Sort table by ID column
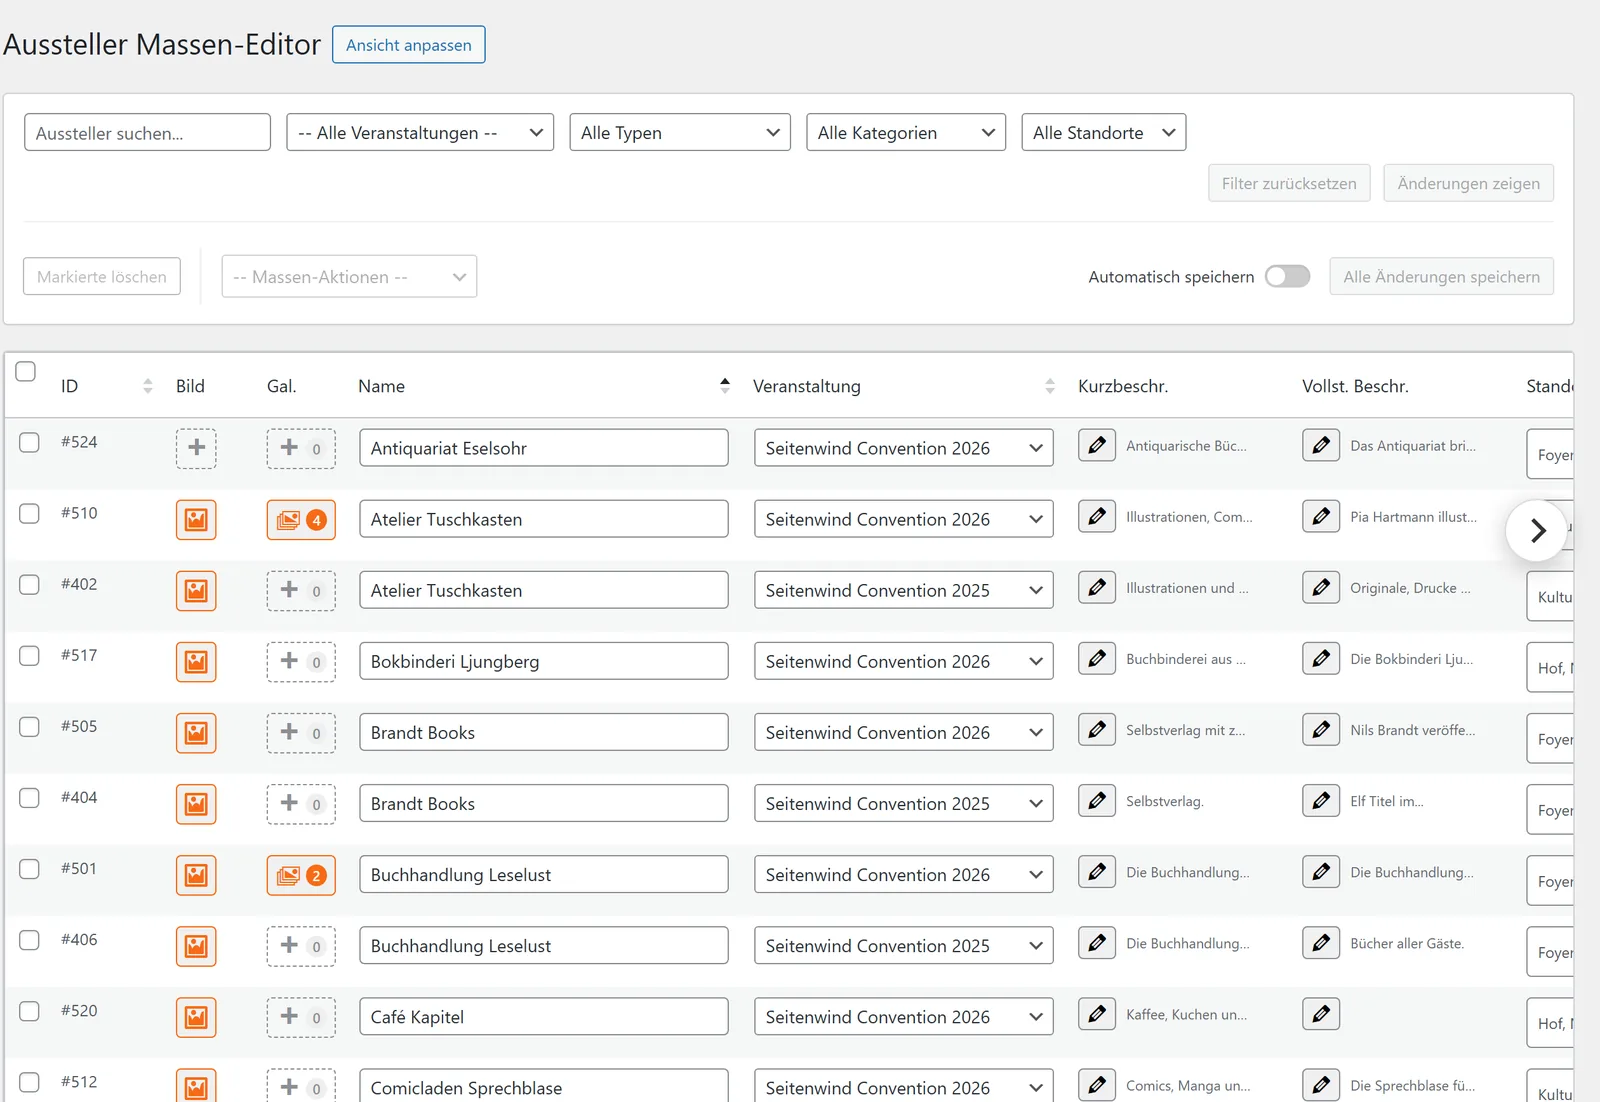Screen dimensions: 1600x1102 148,386
